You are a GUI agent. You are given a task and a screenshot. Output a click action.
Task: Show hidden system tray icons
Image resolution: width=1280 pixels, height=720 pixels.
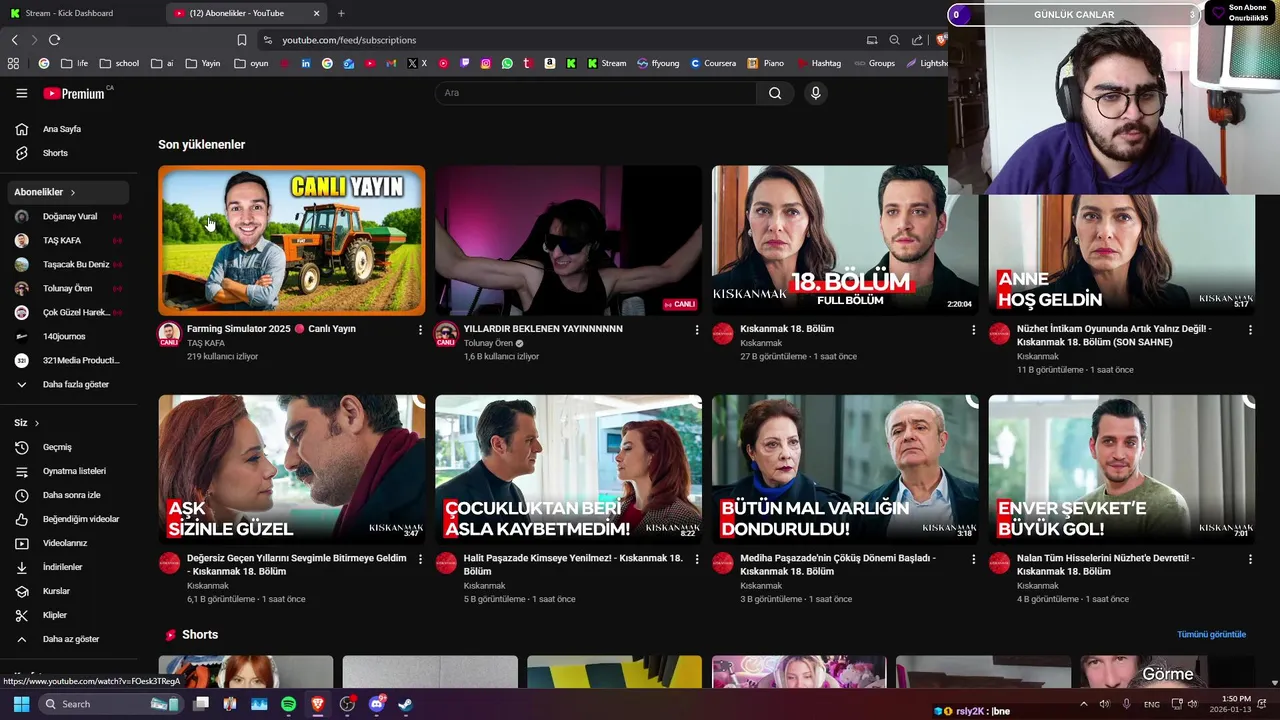[1083, 704]
